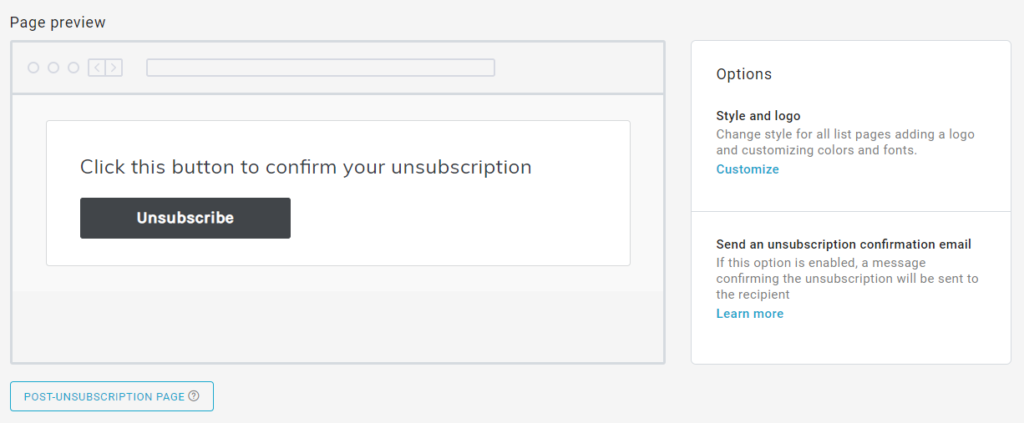Open the Customize link under Style and logo
This screenshot has width=1024, height=423.
pos(747,170)
